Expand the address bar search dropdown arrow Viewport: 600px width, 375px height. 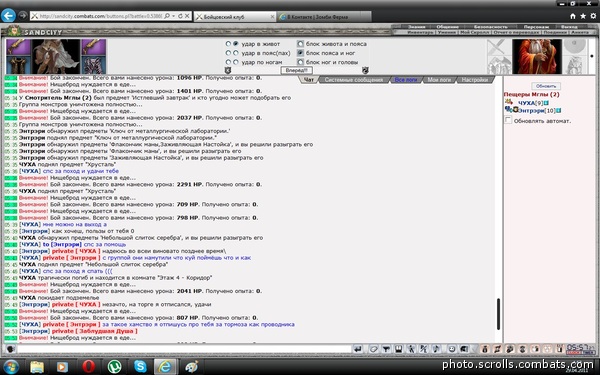click(x=173, y=16)
